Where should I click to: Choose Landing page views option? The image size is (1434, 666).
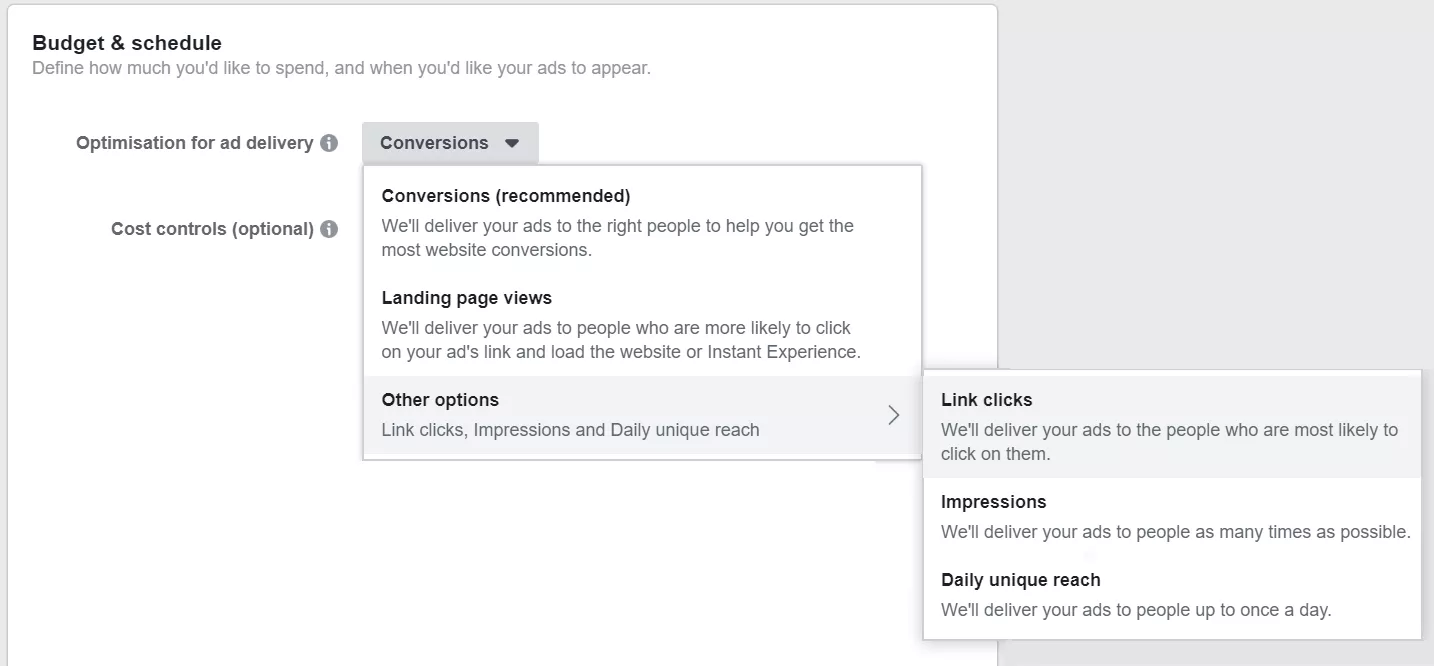467,298
